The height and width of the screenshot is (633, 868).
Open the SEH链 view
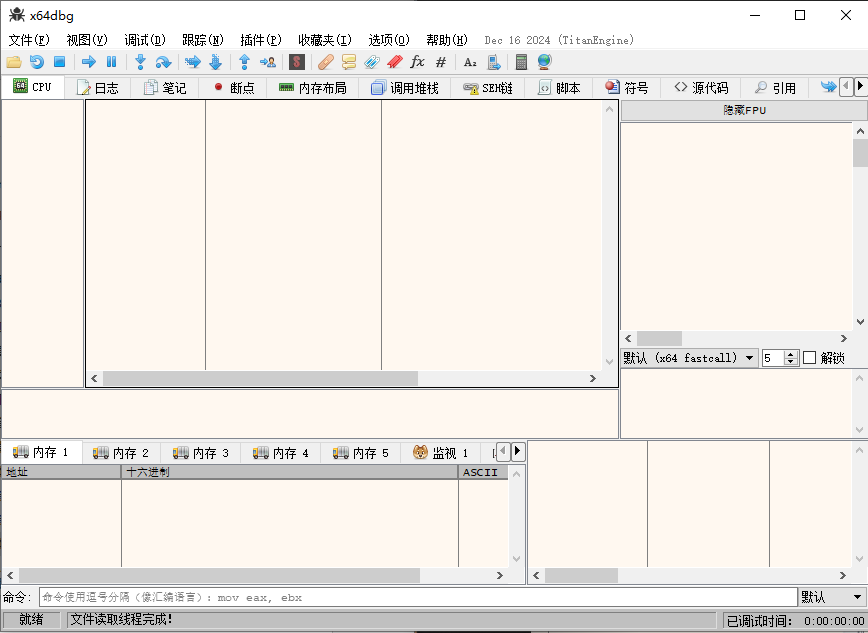tap(488, 87)
